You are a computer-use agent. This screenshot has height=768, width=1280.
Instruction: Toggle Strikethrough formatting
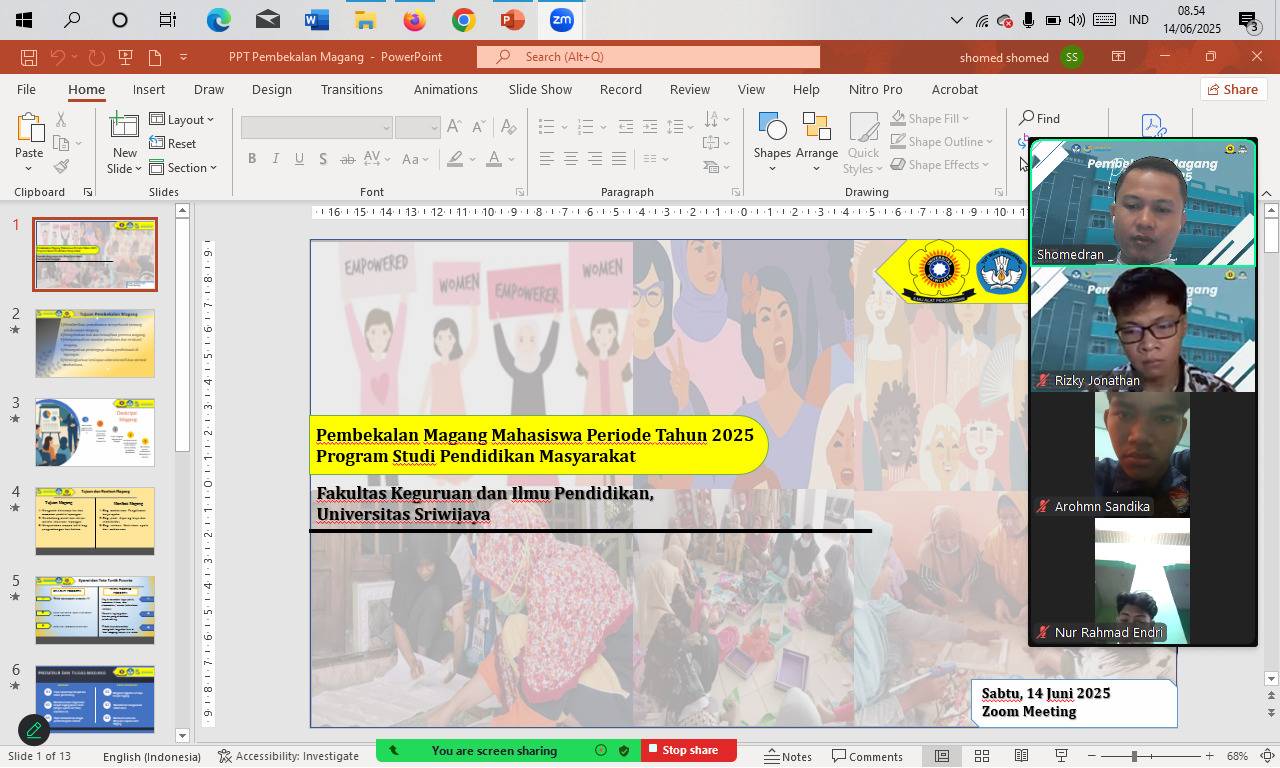point(347,159)
